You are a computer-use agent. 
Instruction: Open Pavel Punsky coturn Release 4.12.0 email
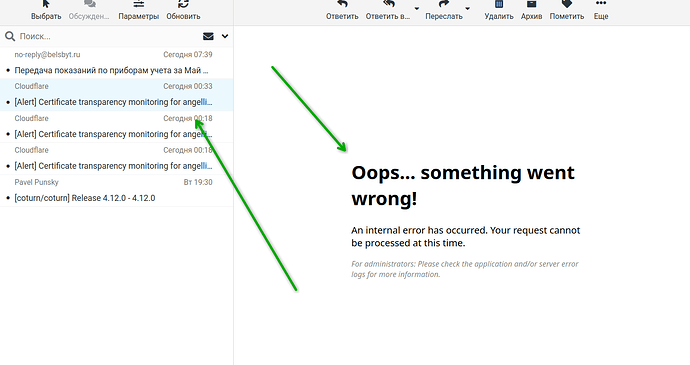(117, 190)
